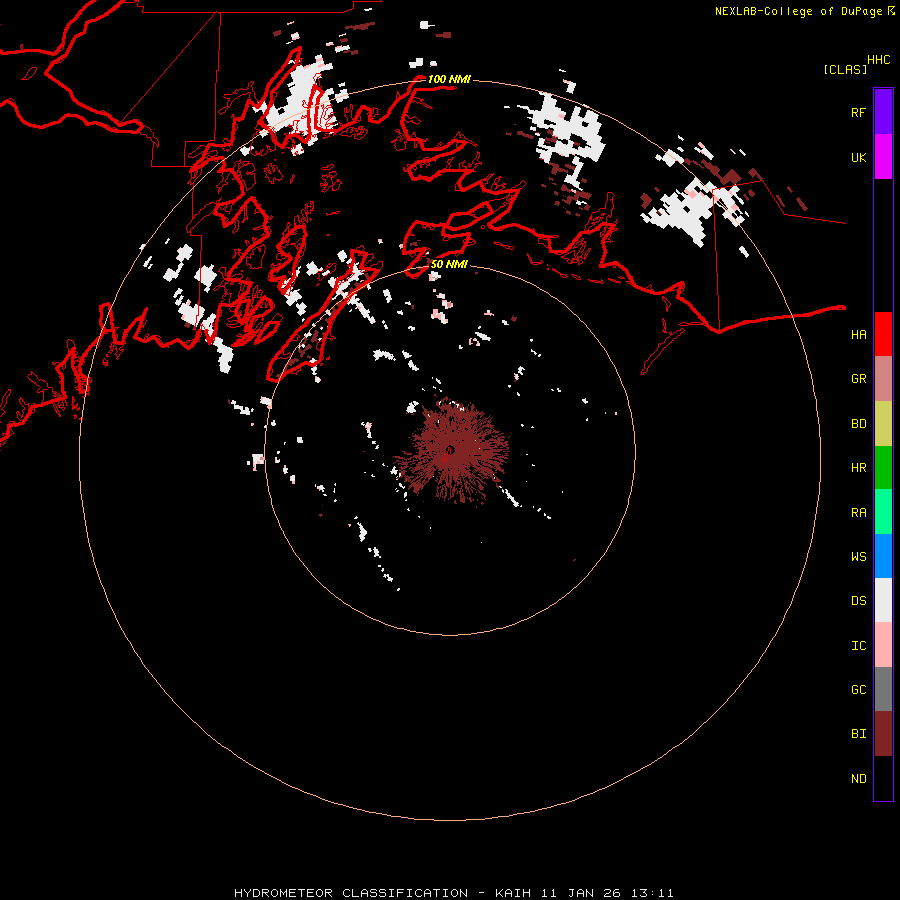Select the GC gray legend swatch

(883, 689)
